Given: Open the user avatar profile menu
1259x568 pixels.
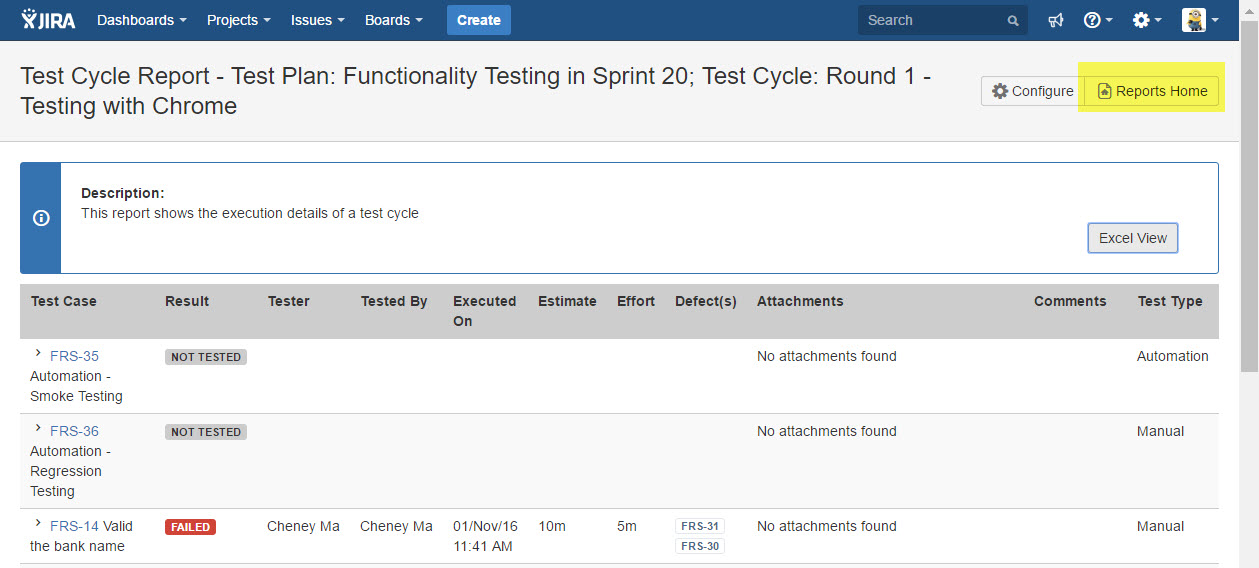Looking at the screenshot, I should point(1199,20).
